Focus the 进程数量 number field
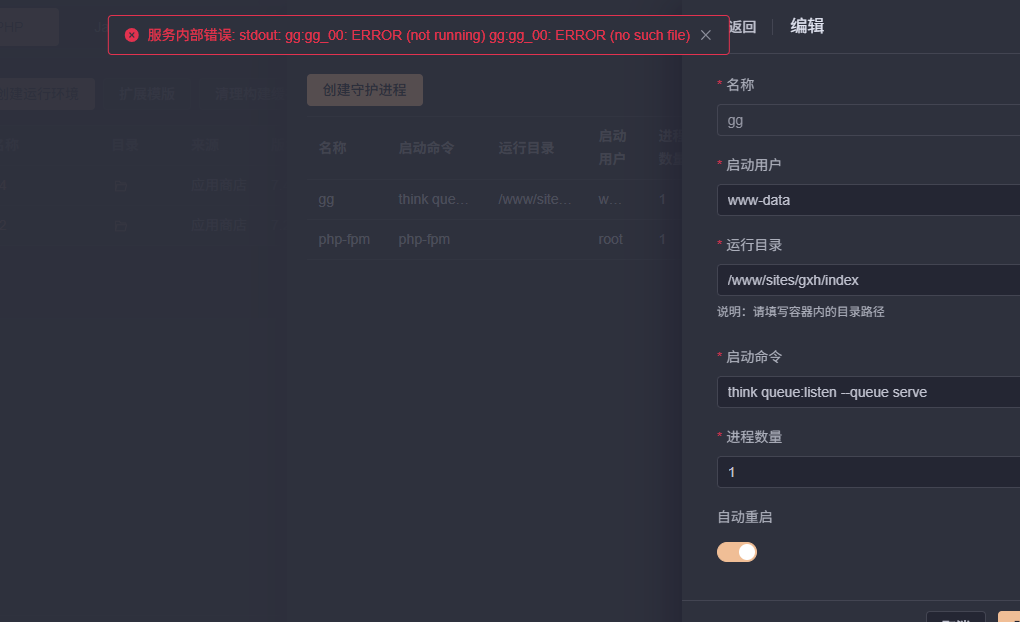This screenshot has height=622, width=1020. [x=868, y=472]
